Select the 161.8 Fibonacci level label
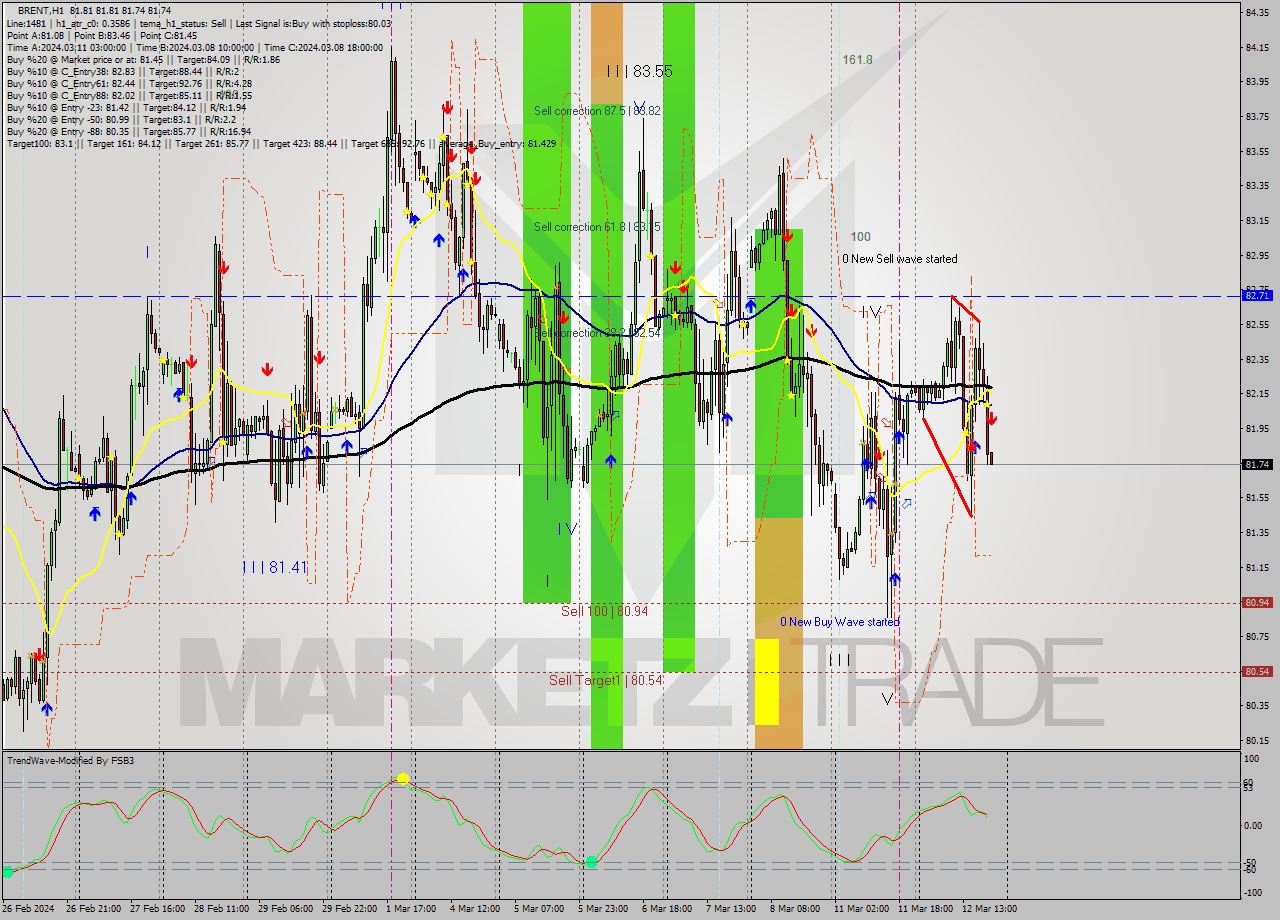Image resolution: width=1280 pixels, height=920 pixels. [857, 60]
